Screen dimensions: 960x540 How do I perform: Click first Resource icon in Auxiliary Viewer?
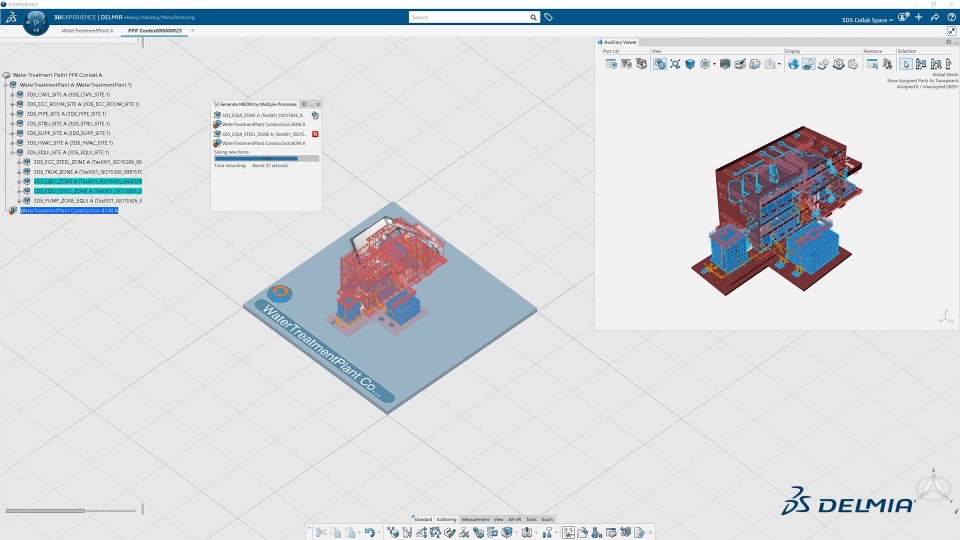click(x=872, y=64)
